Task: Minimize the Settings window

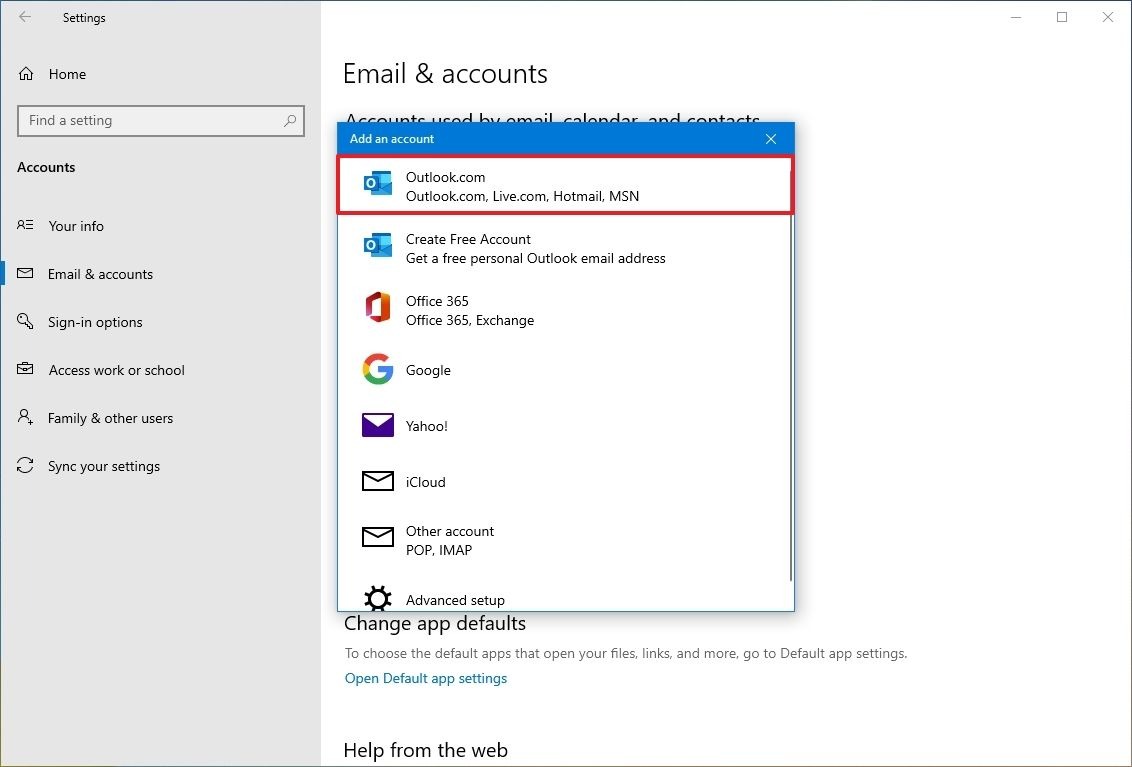Action: tap(1016, 17)
